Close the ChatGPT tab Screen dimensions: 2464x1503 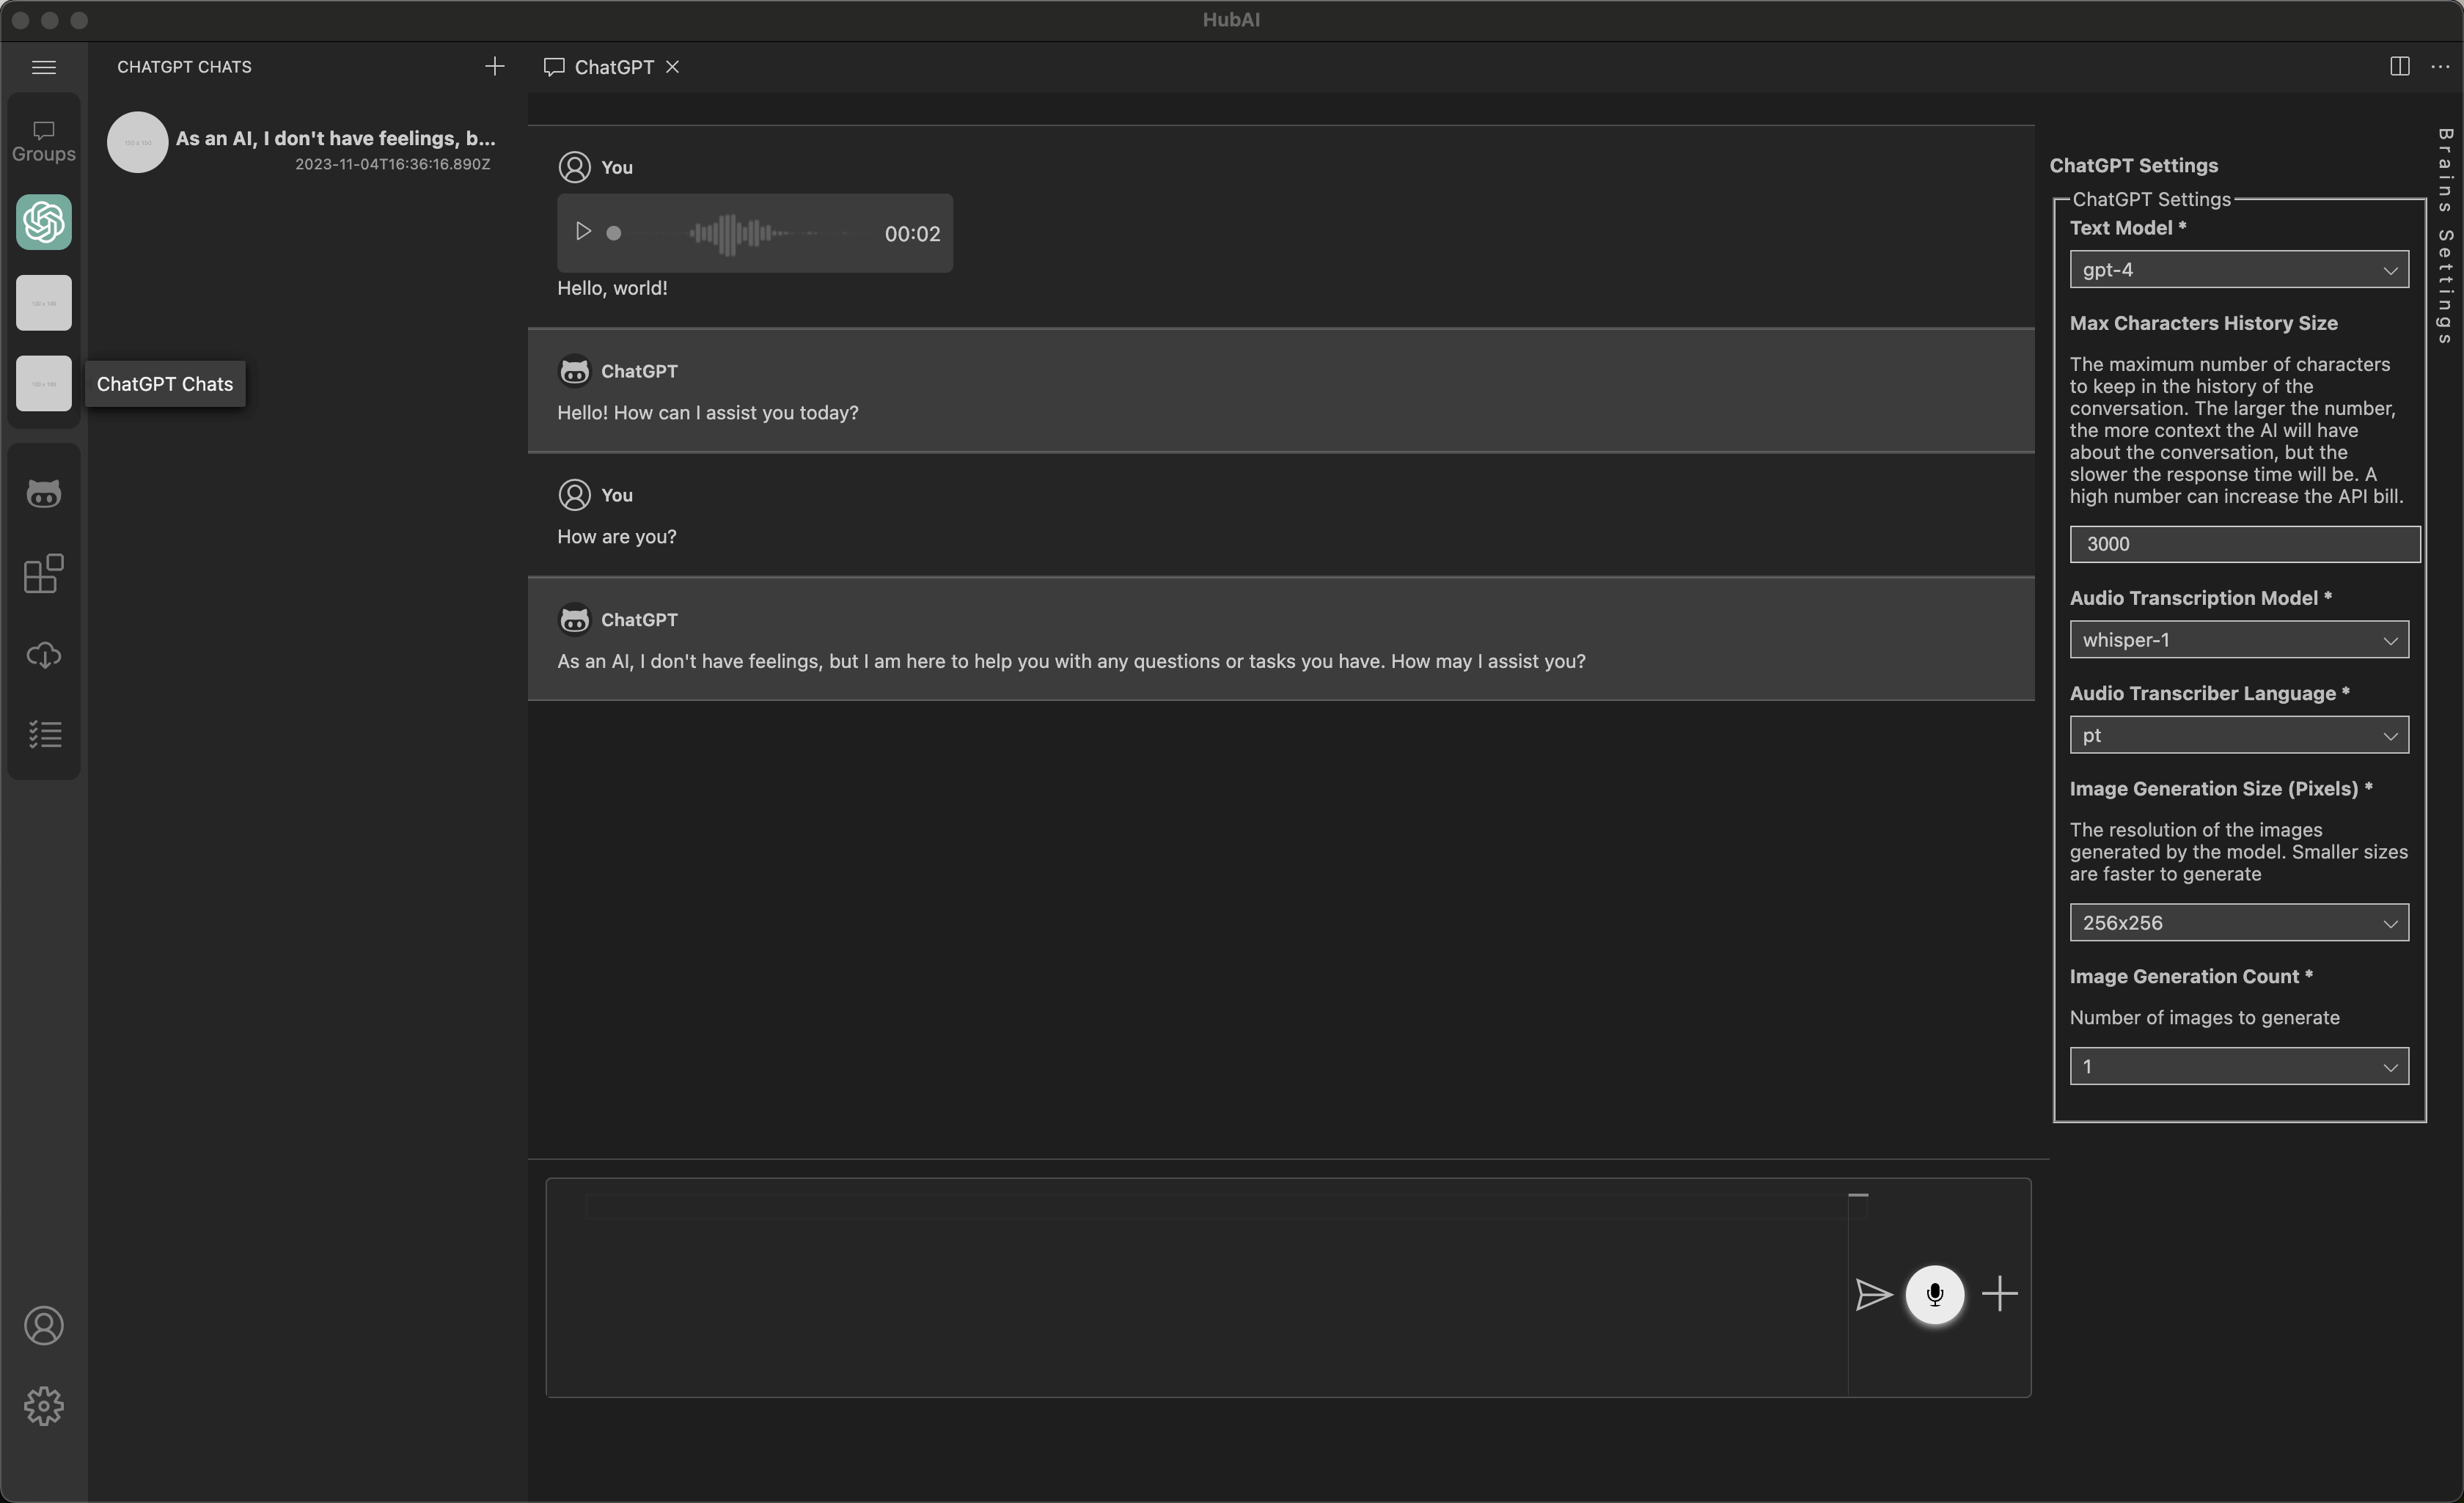click(x=673, y=67)
